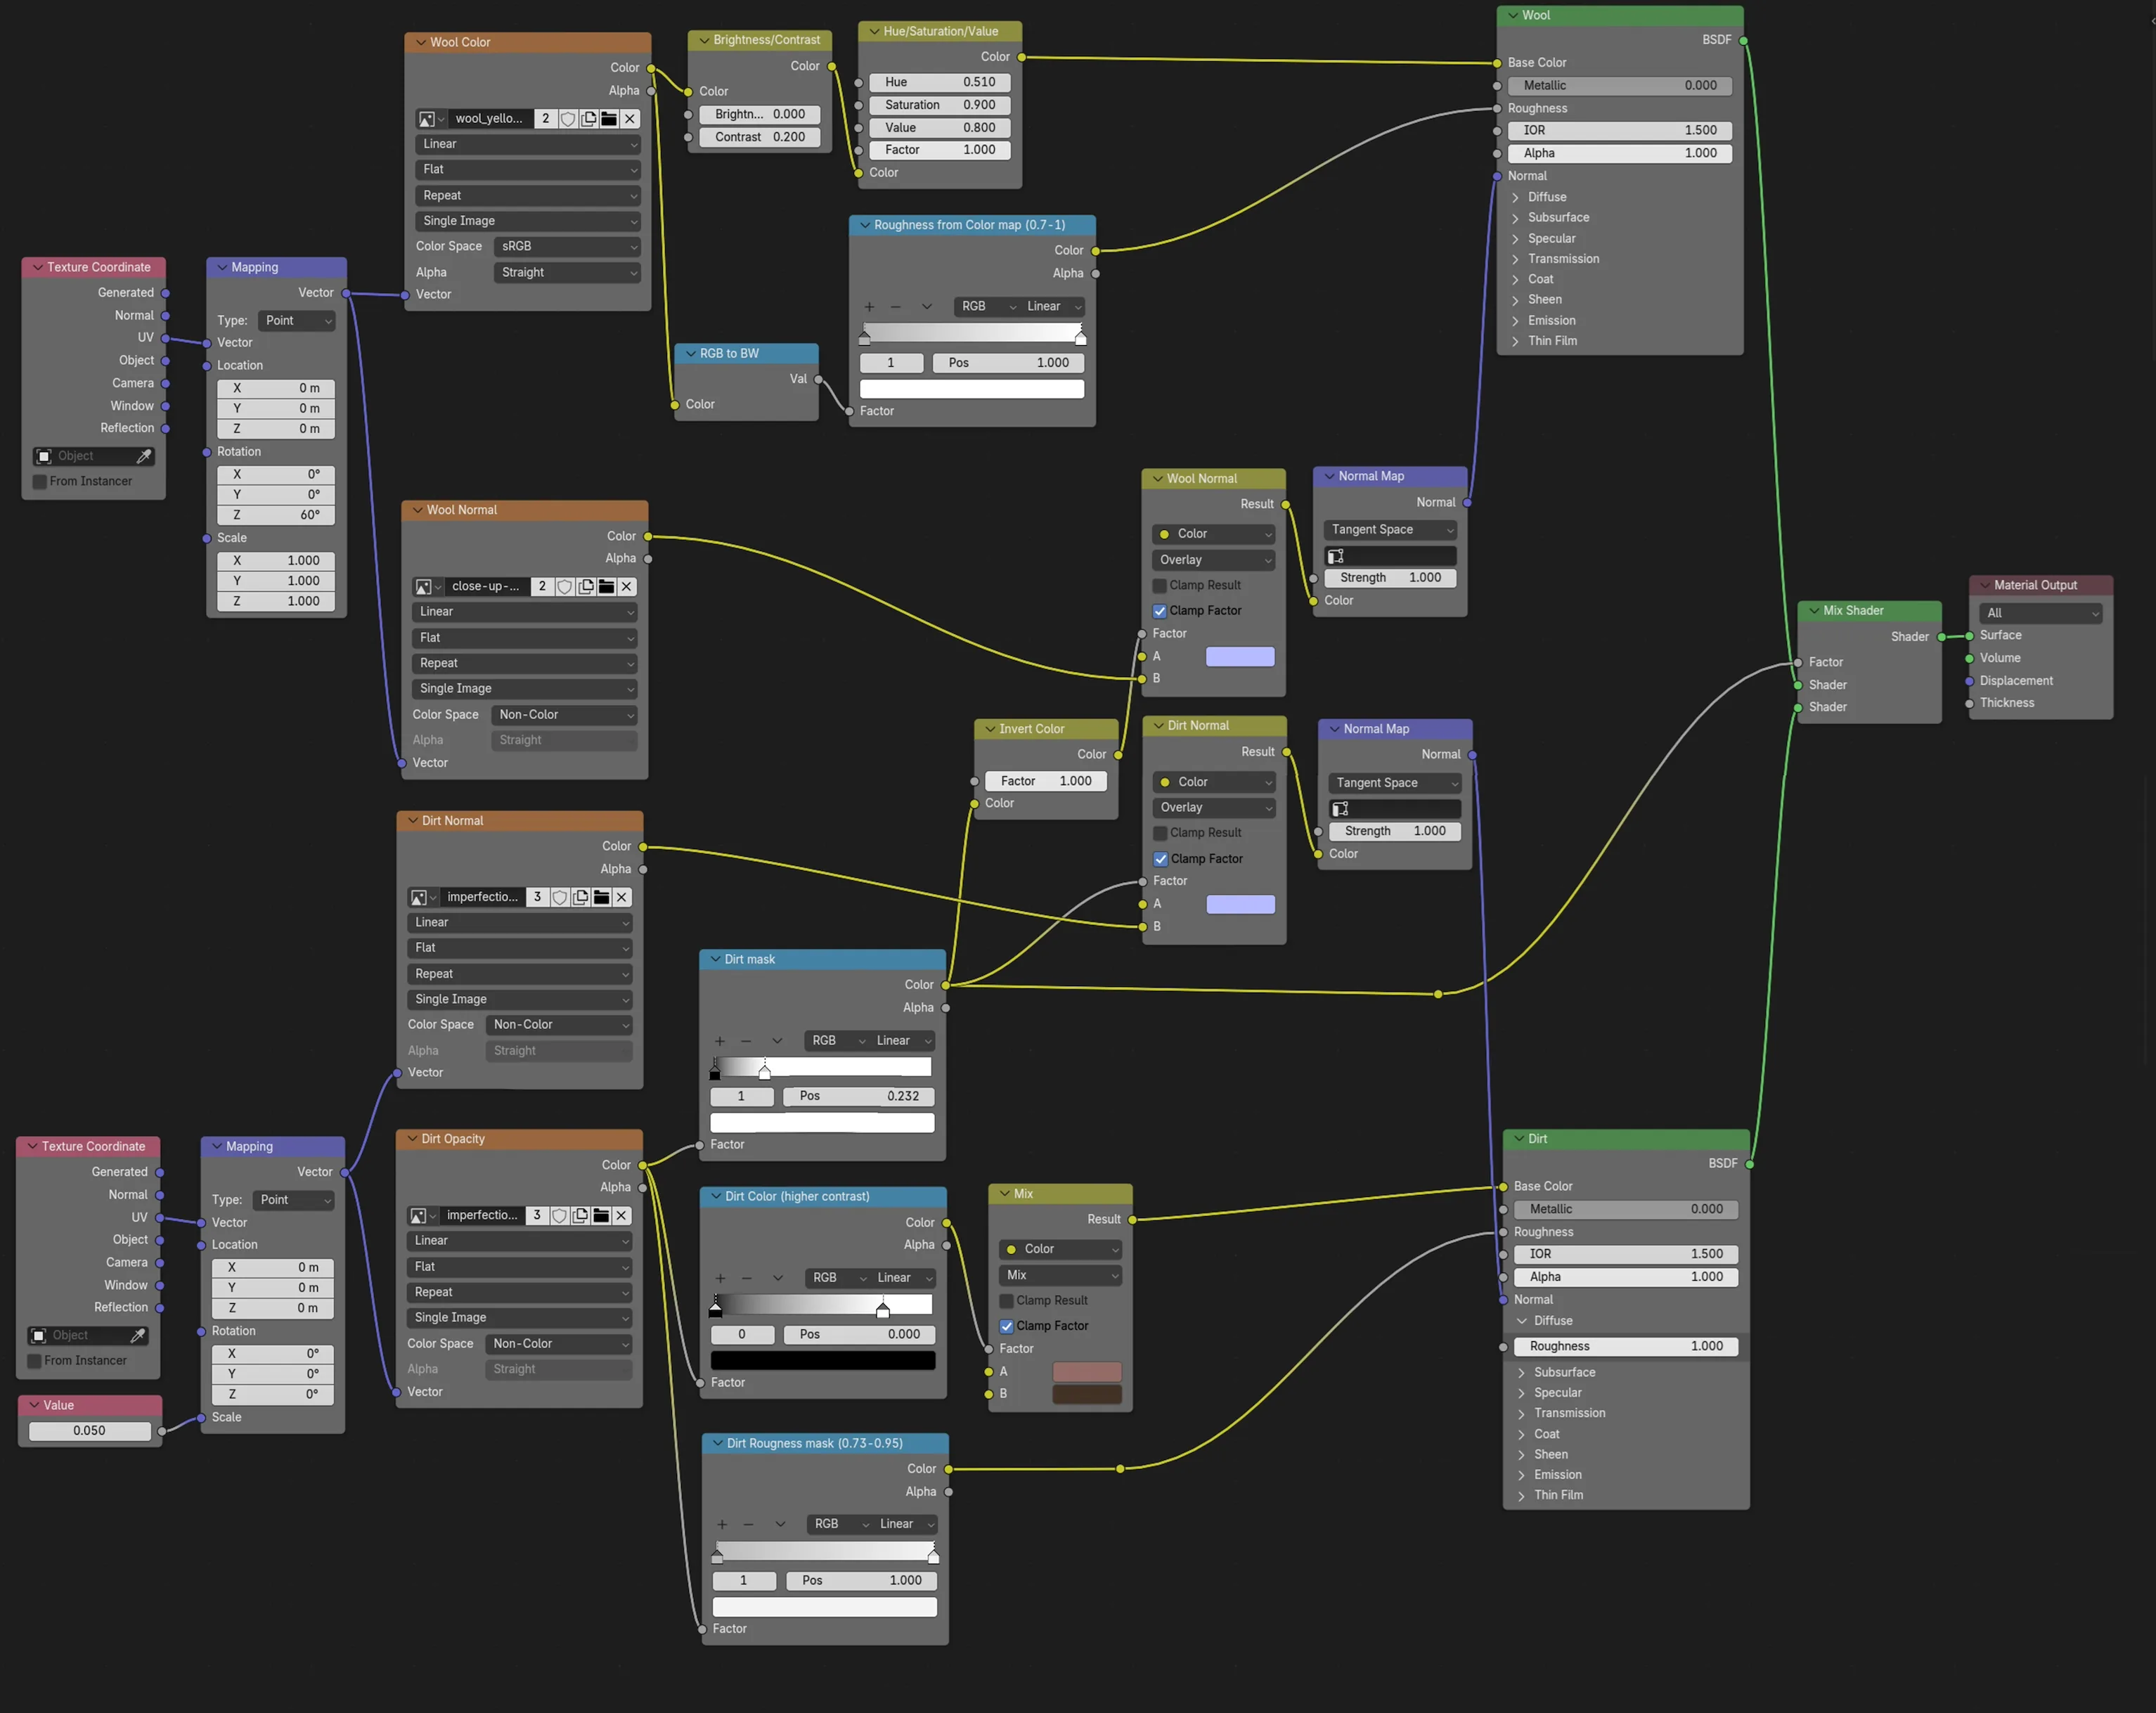Browse image datablock in Wool Color node
Screen dimensions: 2156x1713
(x=431, y=118)
